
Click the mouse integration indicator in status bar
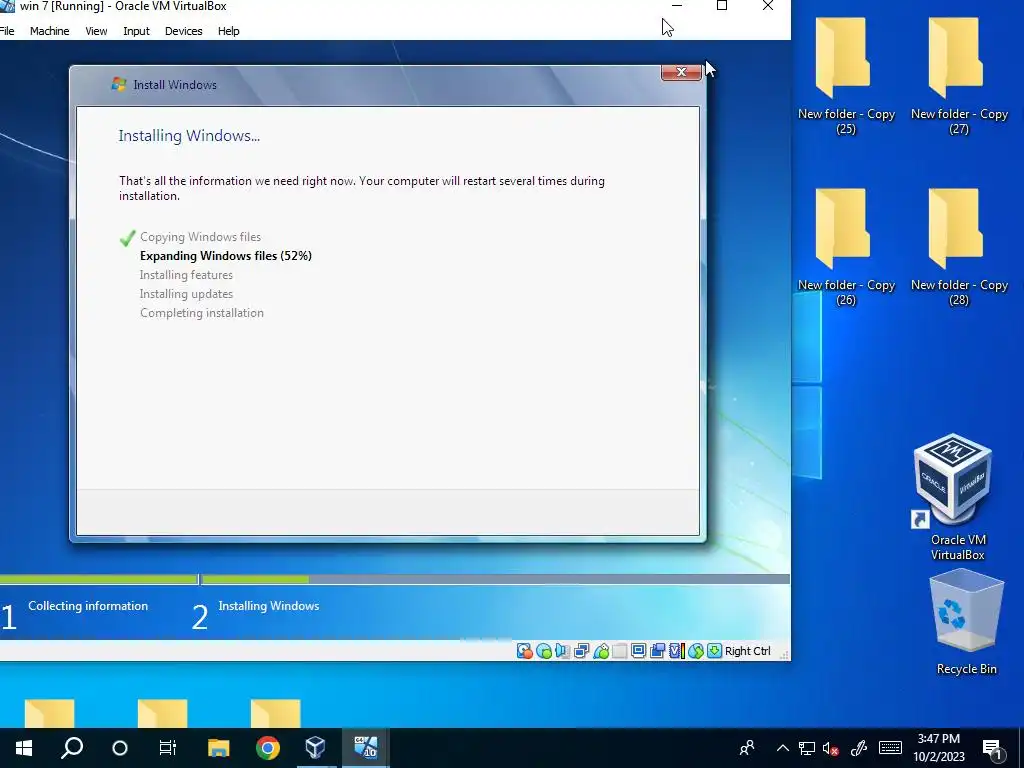tap(696, 651)
